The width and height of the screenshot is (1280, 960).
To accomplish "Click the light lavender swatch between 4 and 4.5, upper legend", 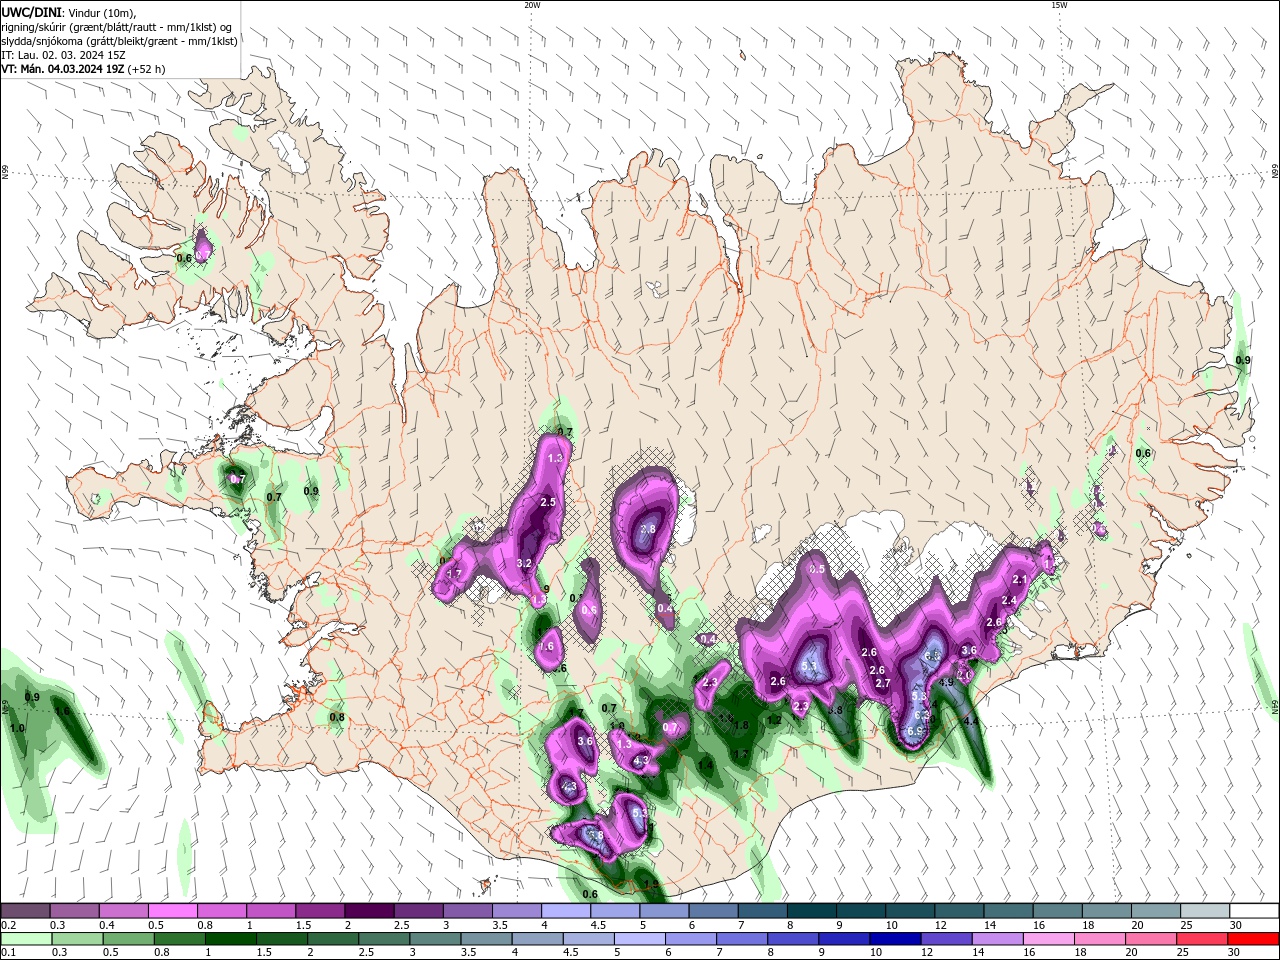I will pyautogui.click(x=565, y=910).
